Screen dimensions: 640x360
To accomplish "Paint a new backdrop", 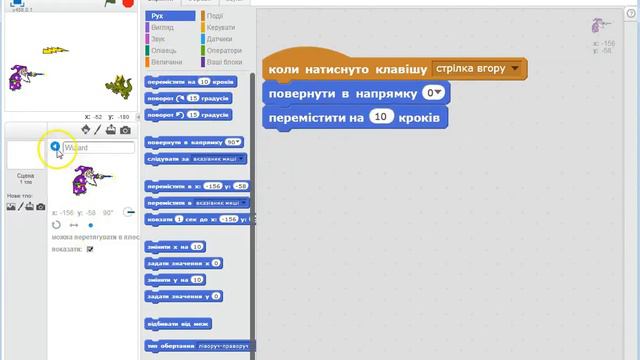I will pos(20,207).
